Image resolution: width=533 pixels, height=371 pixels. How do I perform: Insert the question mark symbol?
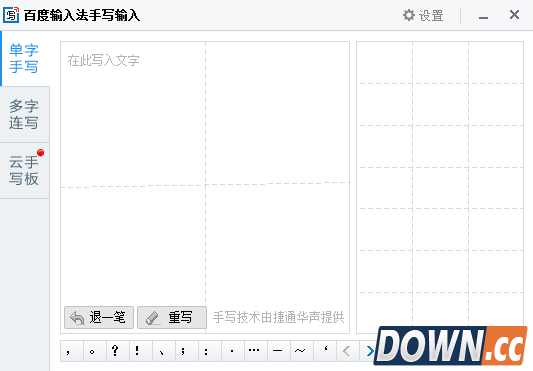118,351
